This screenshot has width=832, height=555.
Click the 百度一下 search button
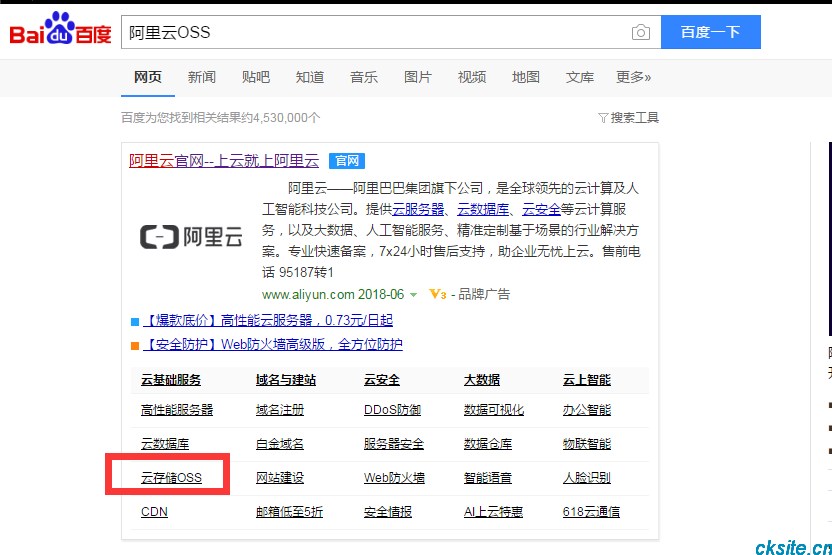[710, 32]
